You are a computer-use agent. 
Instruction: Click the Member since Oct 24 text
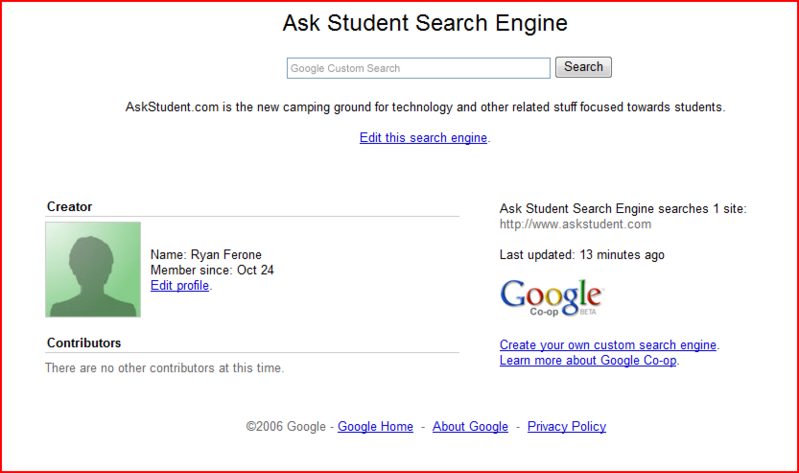pos(212,270)
